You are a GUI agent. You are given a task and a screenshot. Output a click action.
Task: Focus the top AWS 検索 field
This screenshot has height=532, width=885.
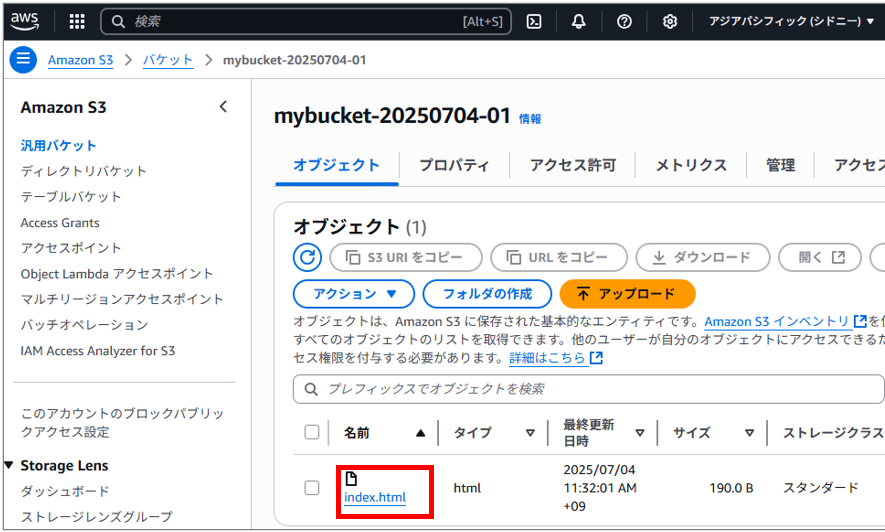tap(306, 21)
